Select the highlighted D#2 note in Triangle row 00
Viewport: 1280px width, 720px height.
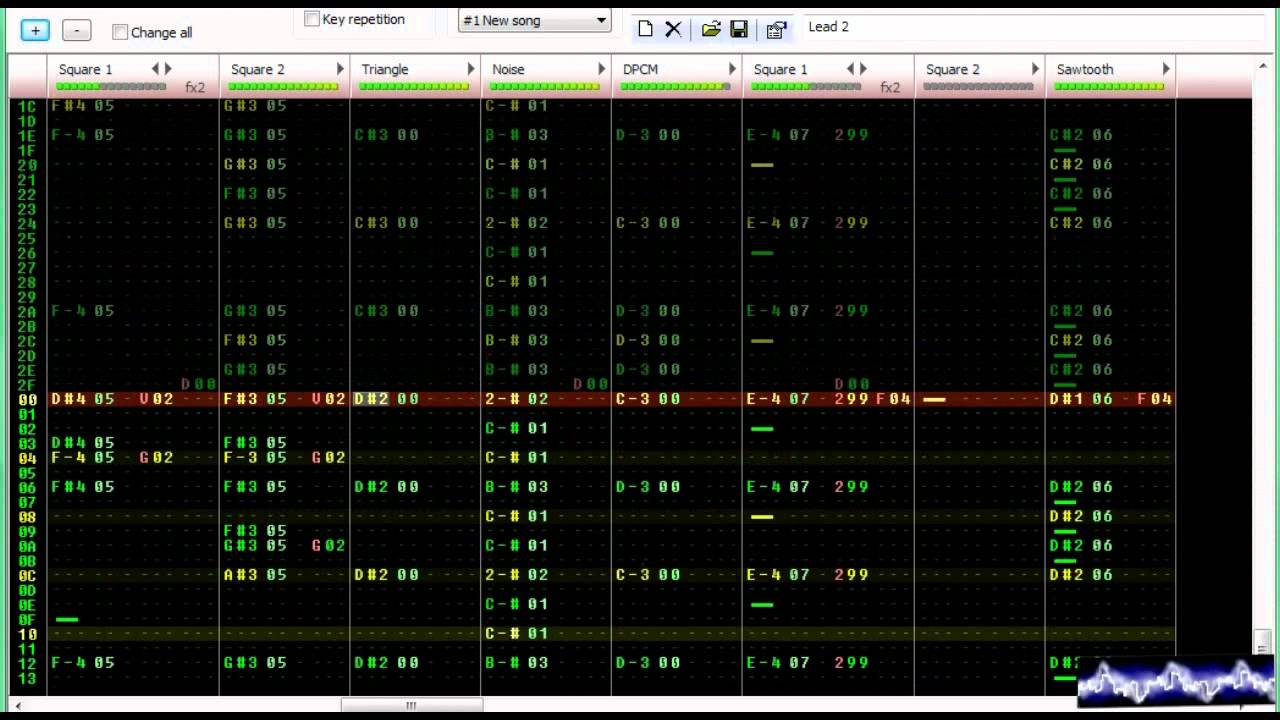371,399
